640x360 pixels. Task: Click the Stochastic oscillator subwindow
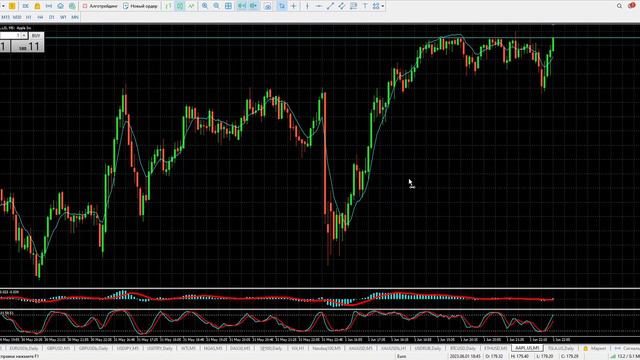320,323
